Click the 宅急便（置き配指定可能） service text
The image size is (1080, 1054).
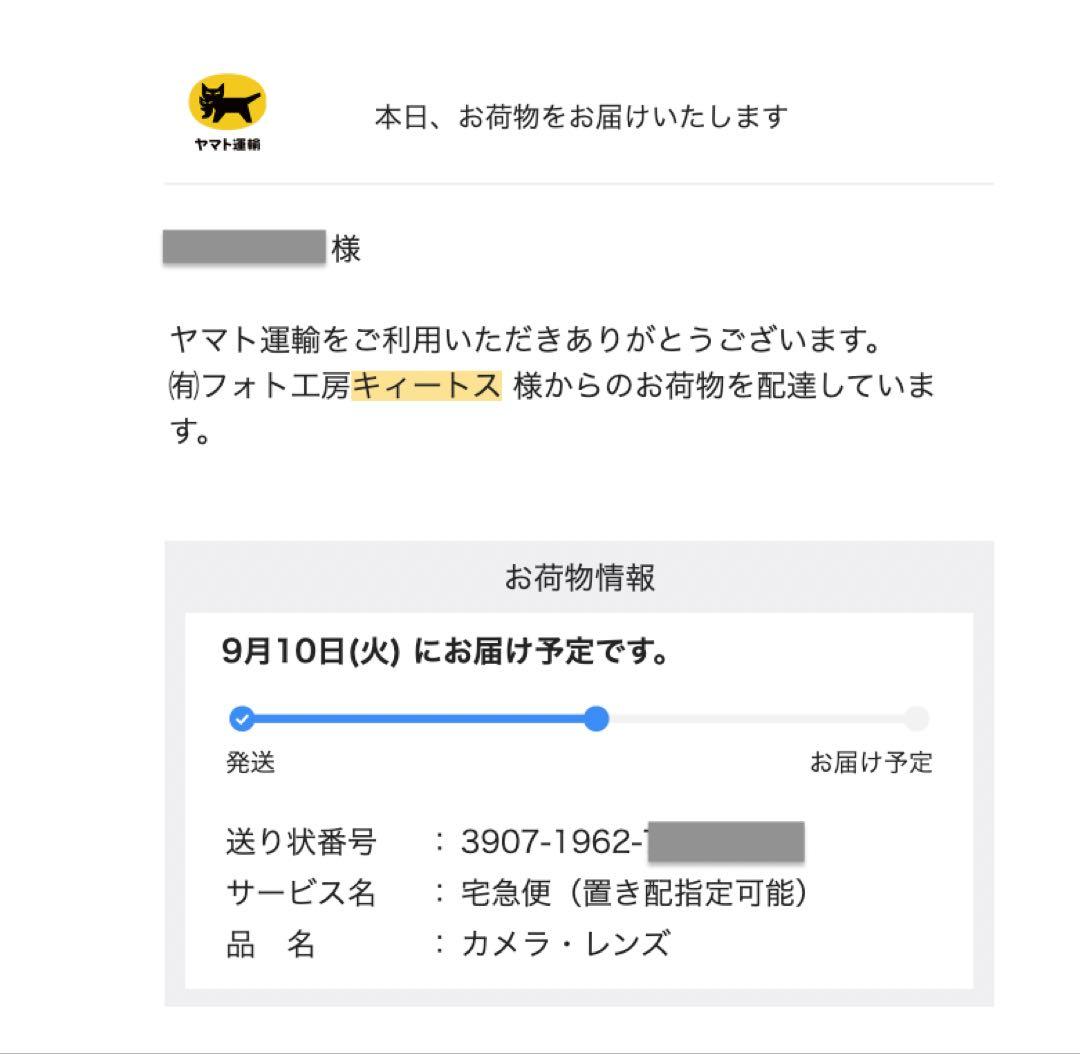pos(634,893)
